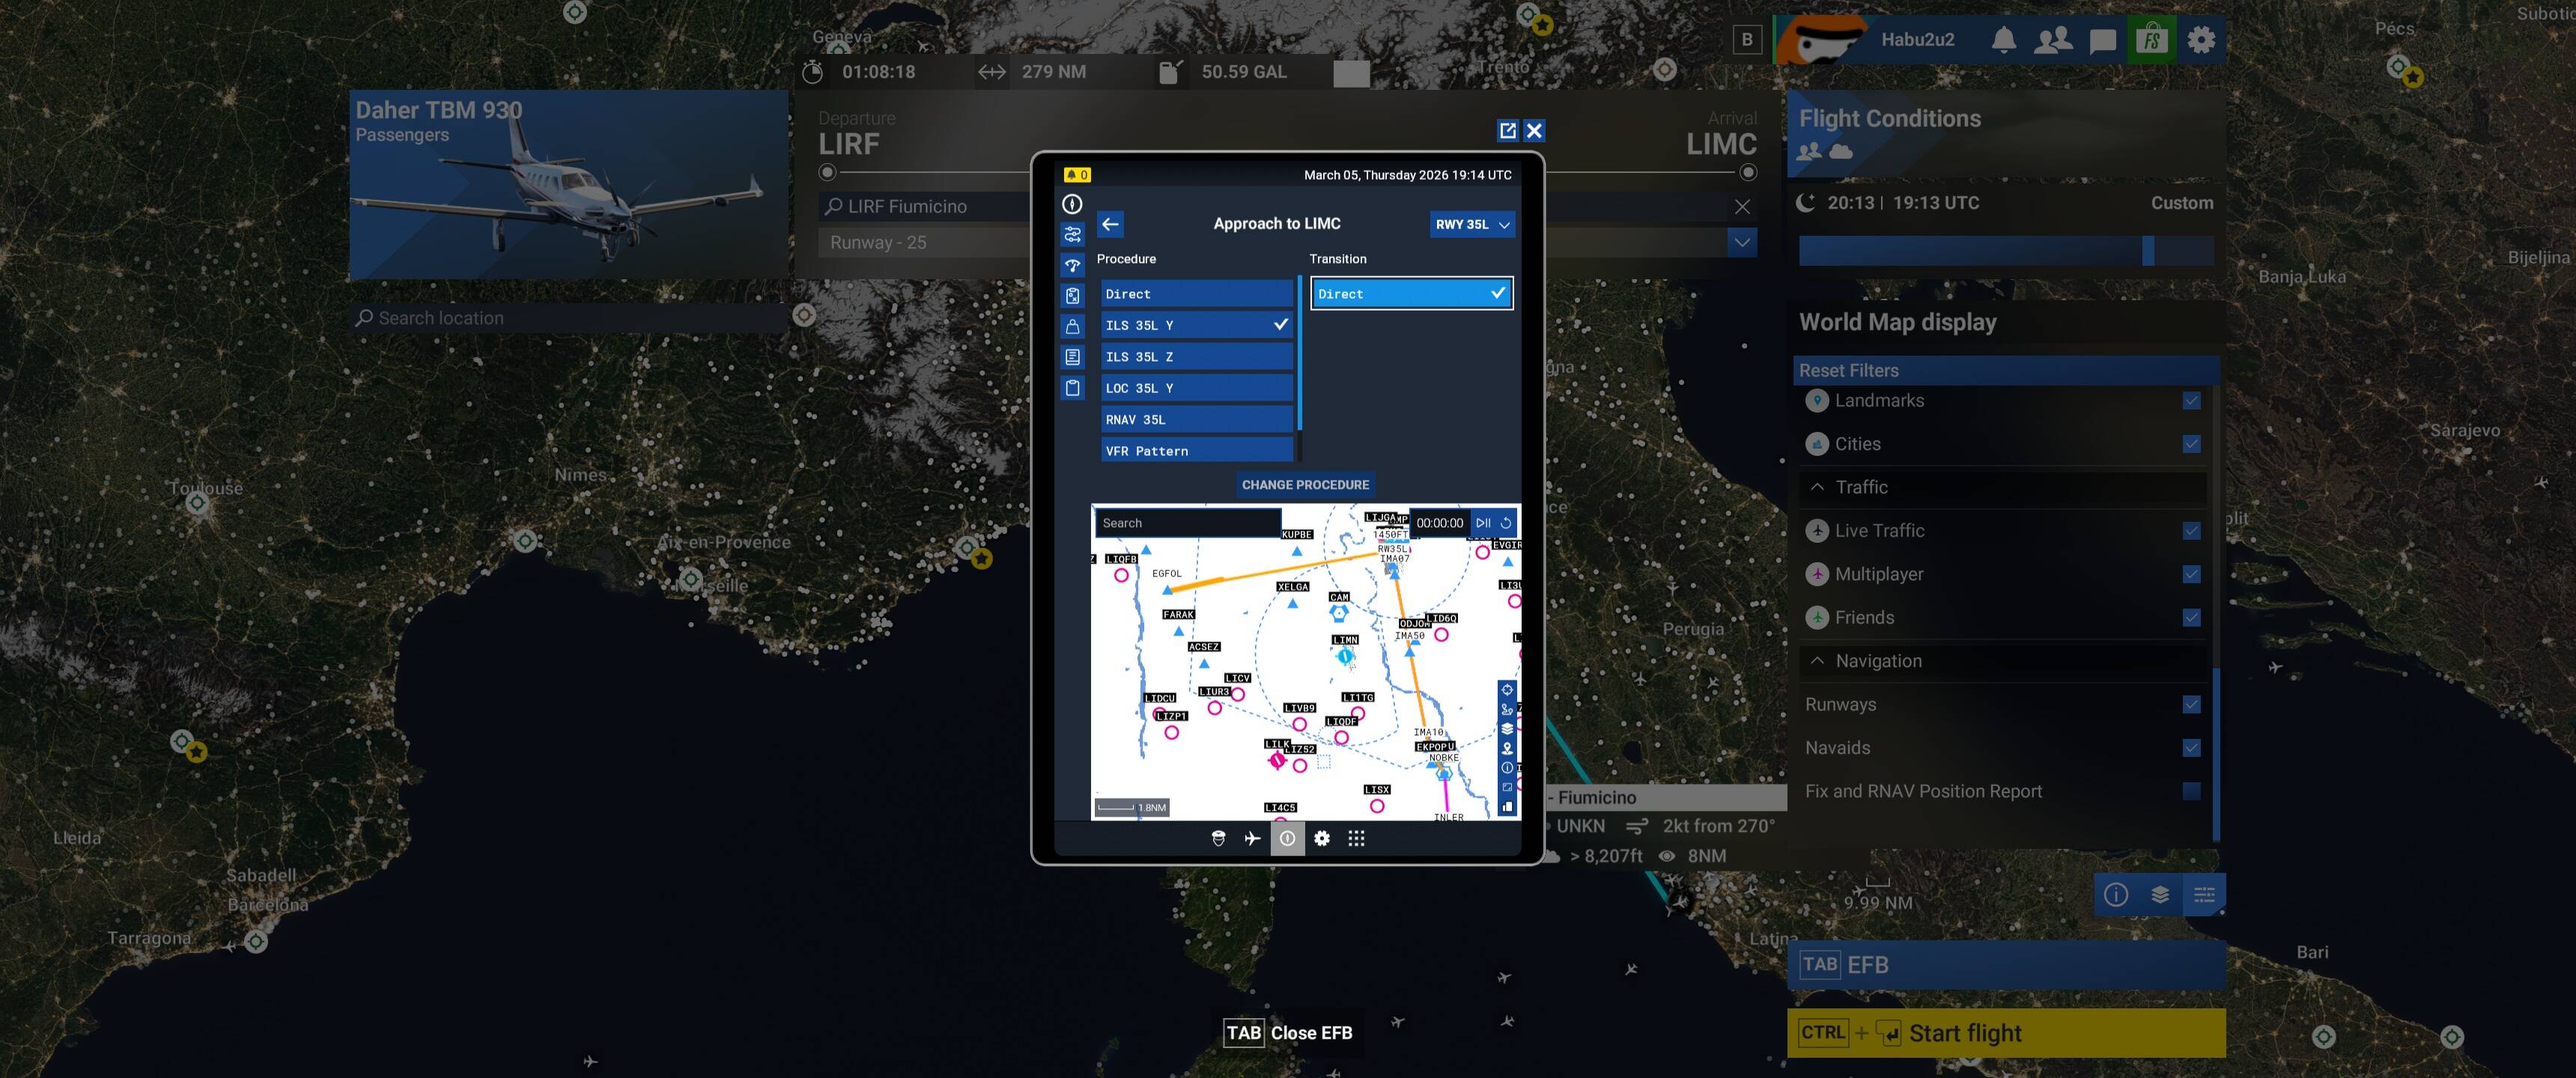Adjust the time of day slider
This screenshot has width=2576, height=1078.
[x=2147, y=251]
